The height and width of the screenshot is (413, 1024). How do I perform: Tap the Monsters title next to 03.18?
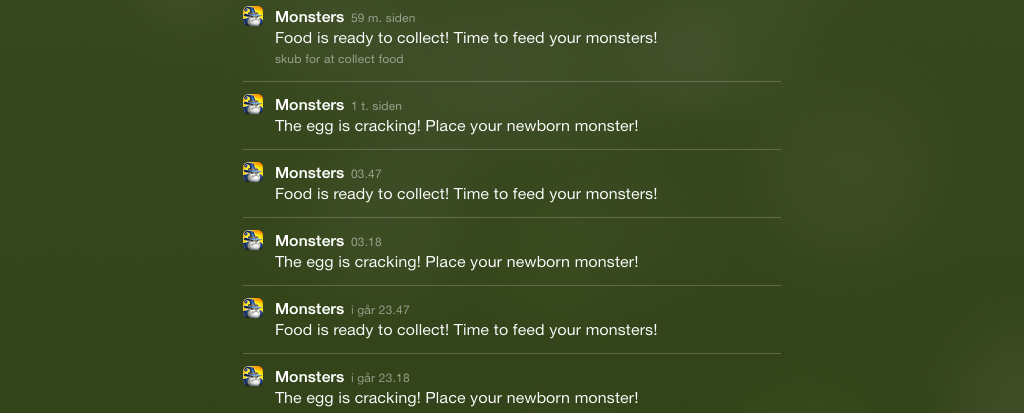coord(309,241)
